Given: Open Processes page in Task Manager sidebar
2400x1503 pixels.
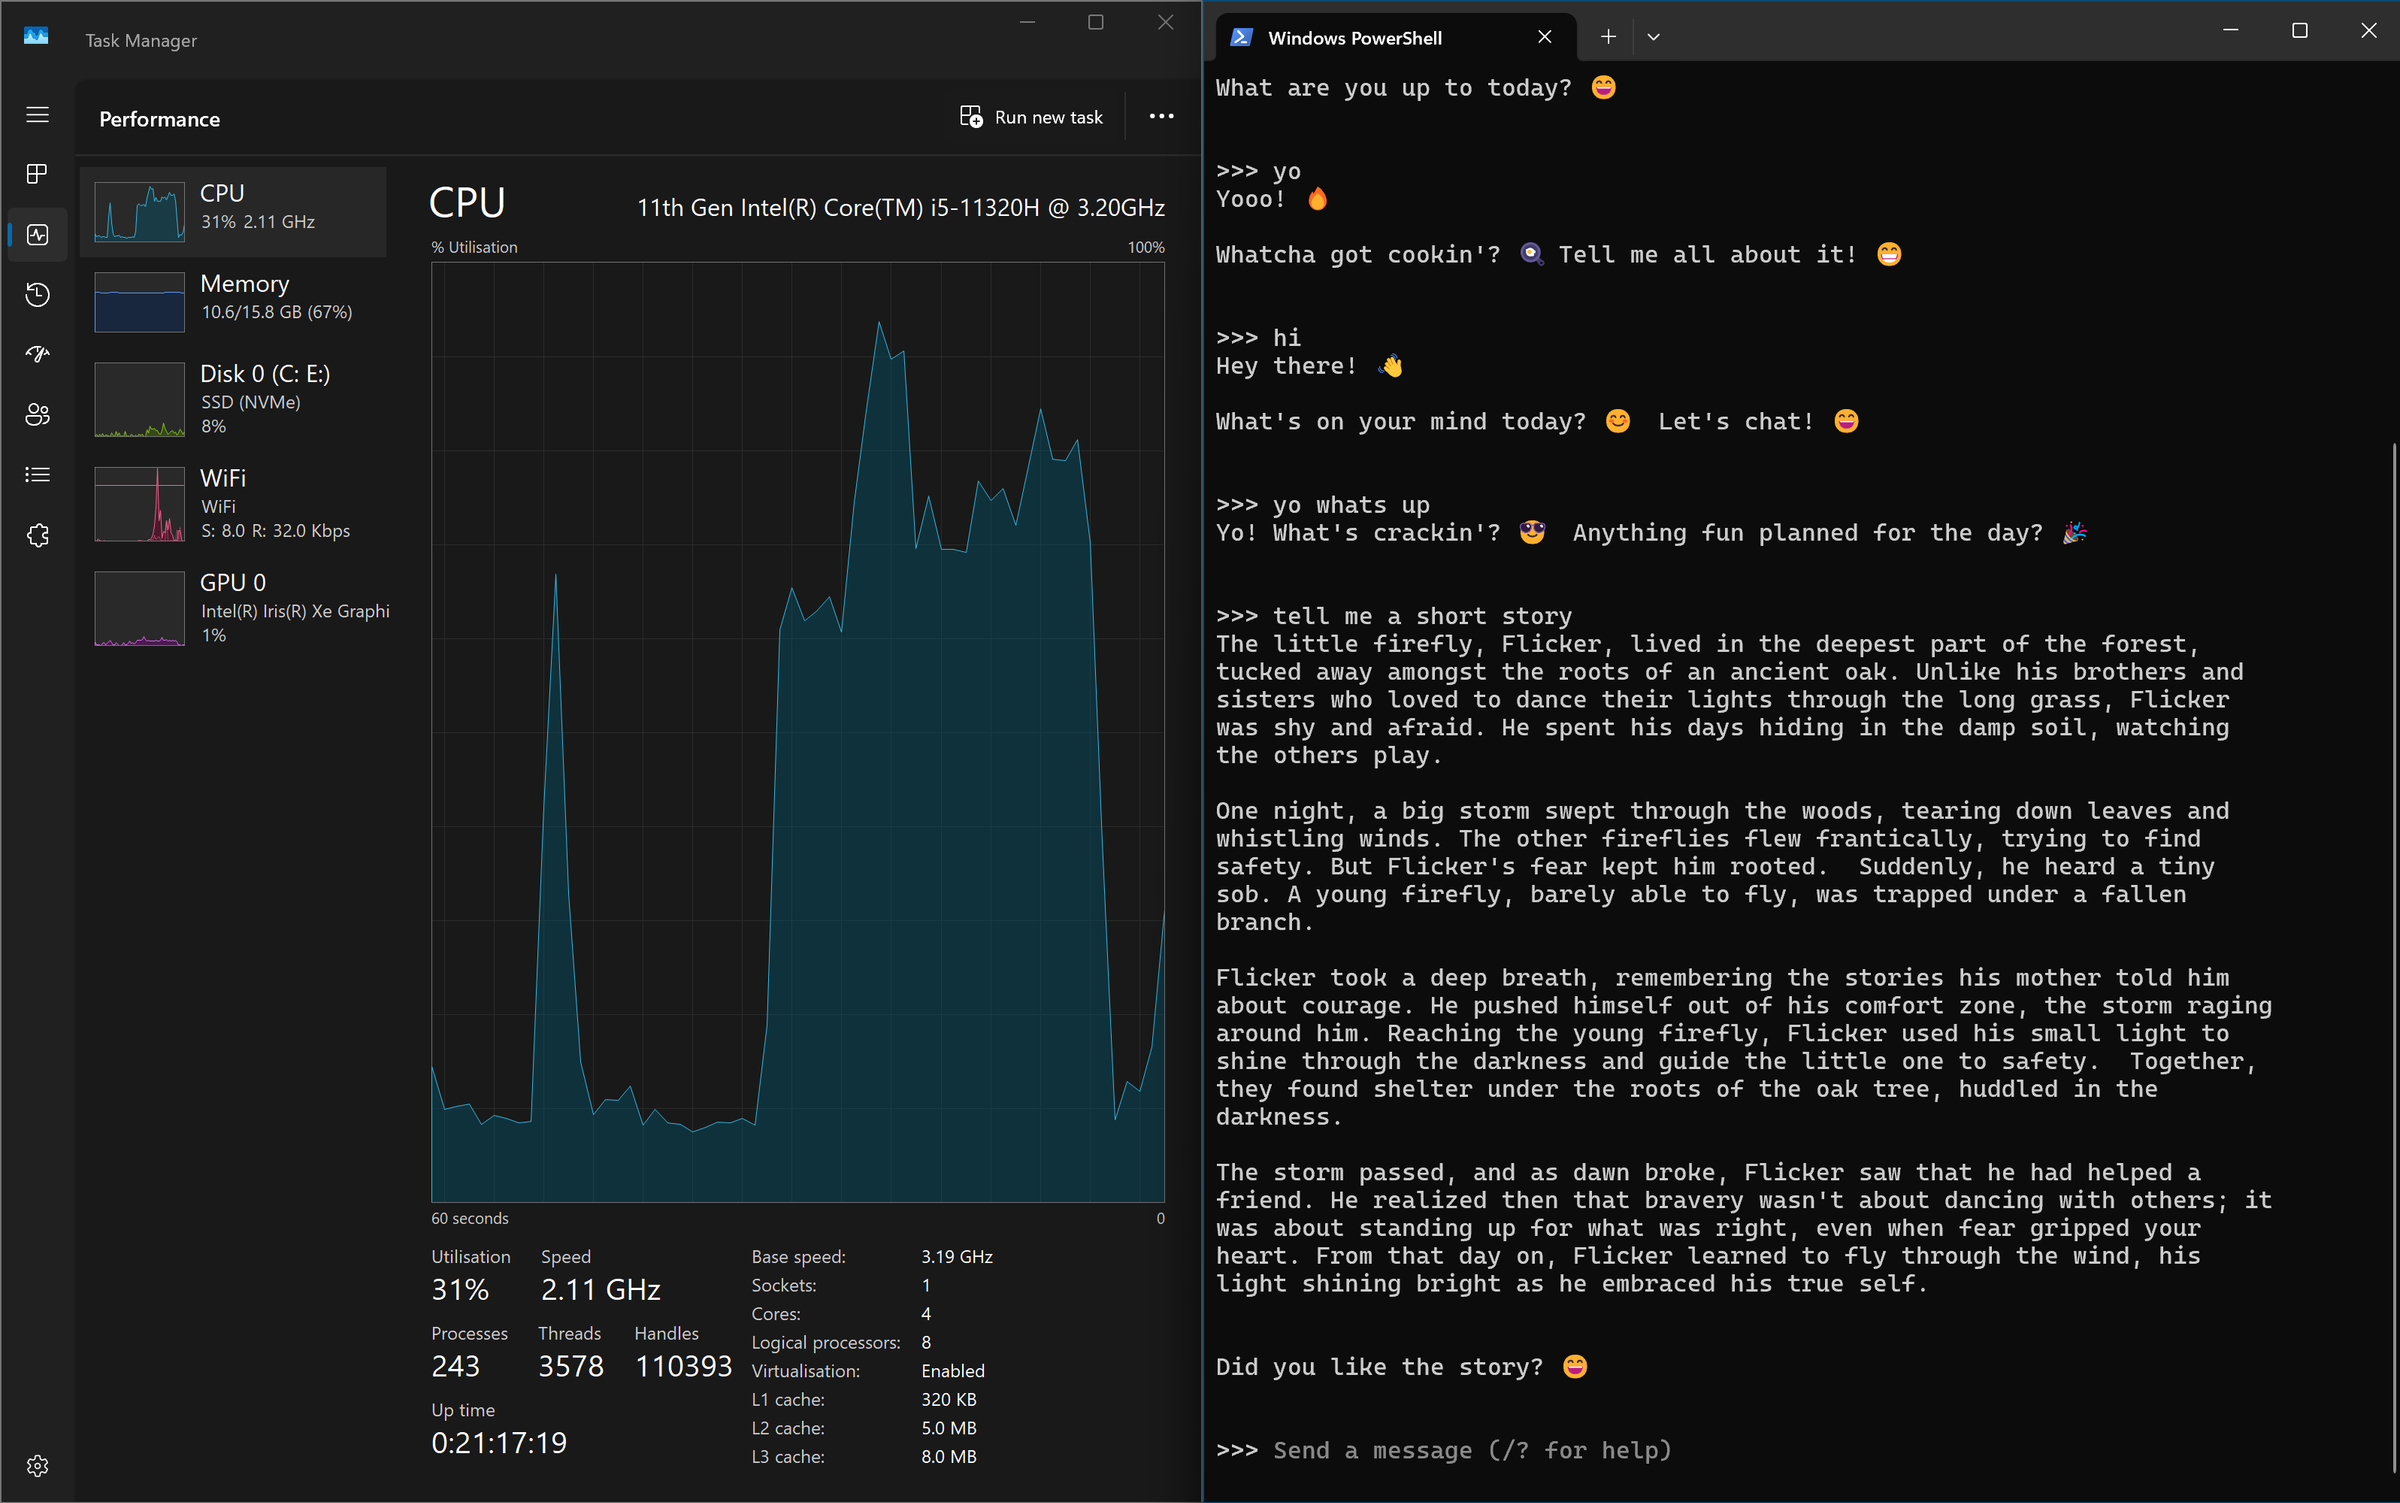Looking at the screenshot, I should [x=38, y=174].
